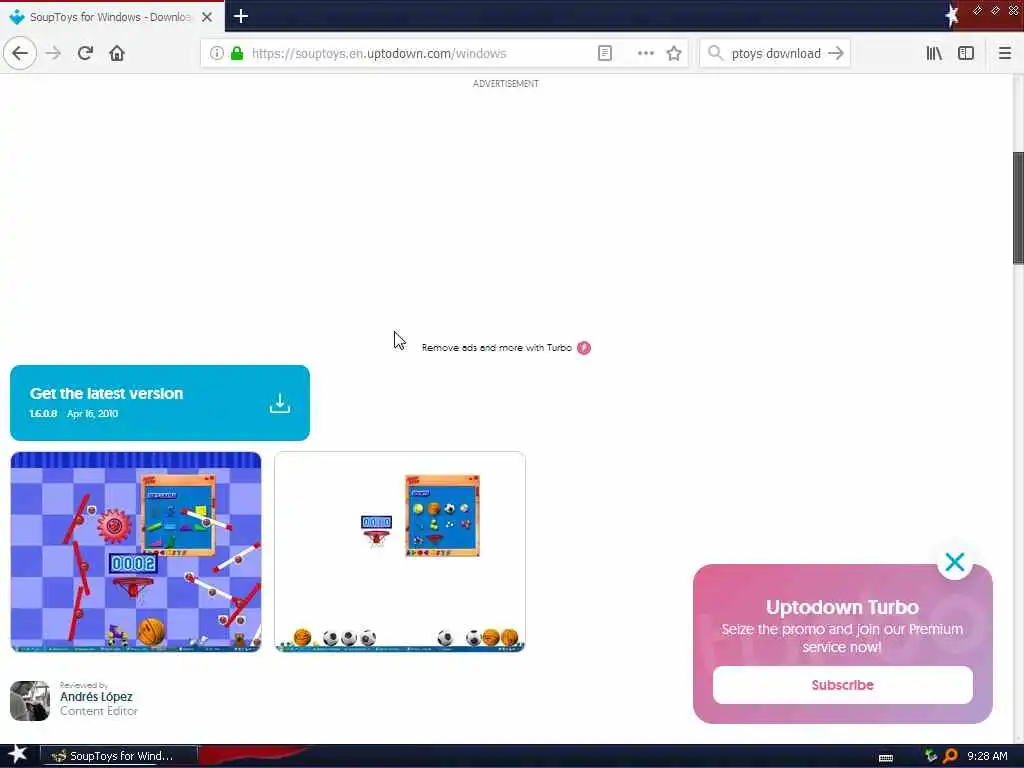Focus the search box with ptoys download
1024x768 pixels.
tap(776, 53)
